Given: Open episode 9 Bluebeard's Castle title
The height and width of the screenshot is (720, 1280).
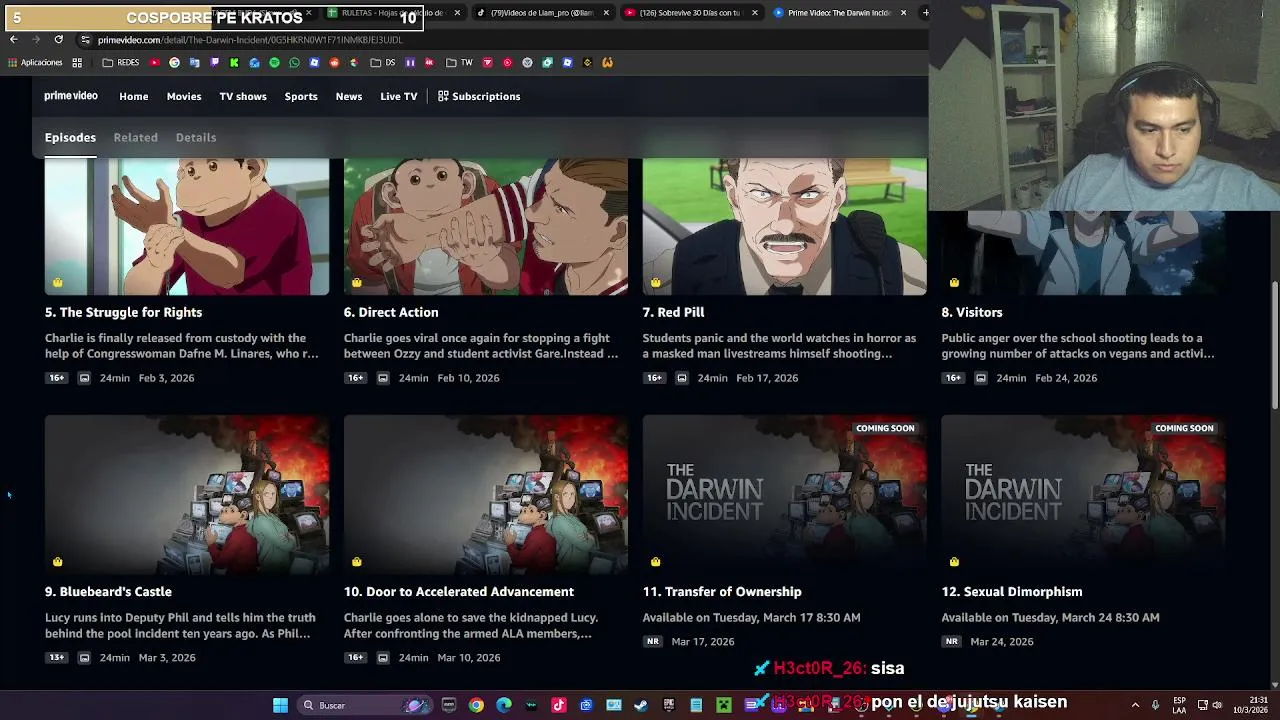Looking at the screenshot, I should pos(108,591).
